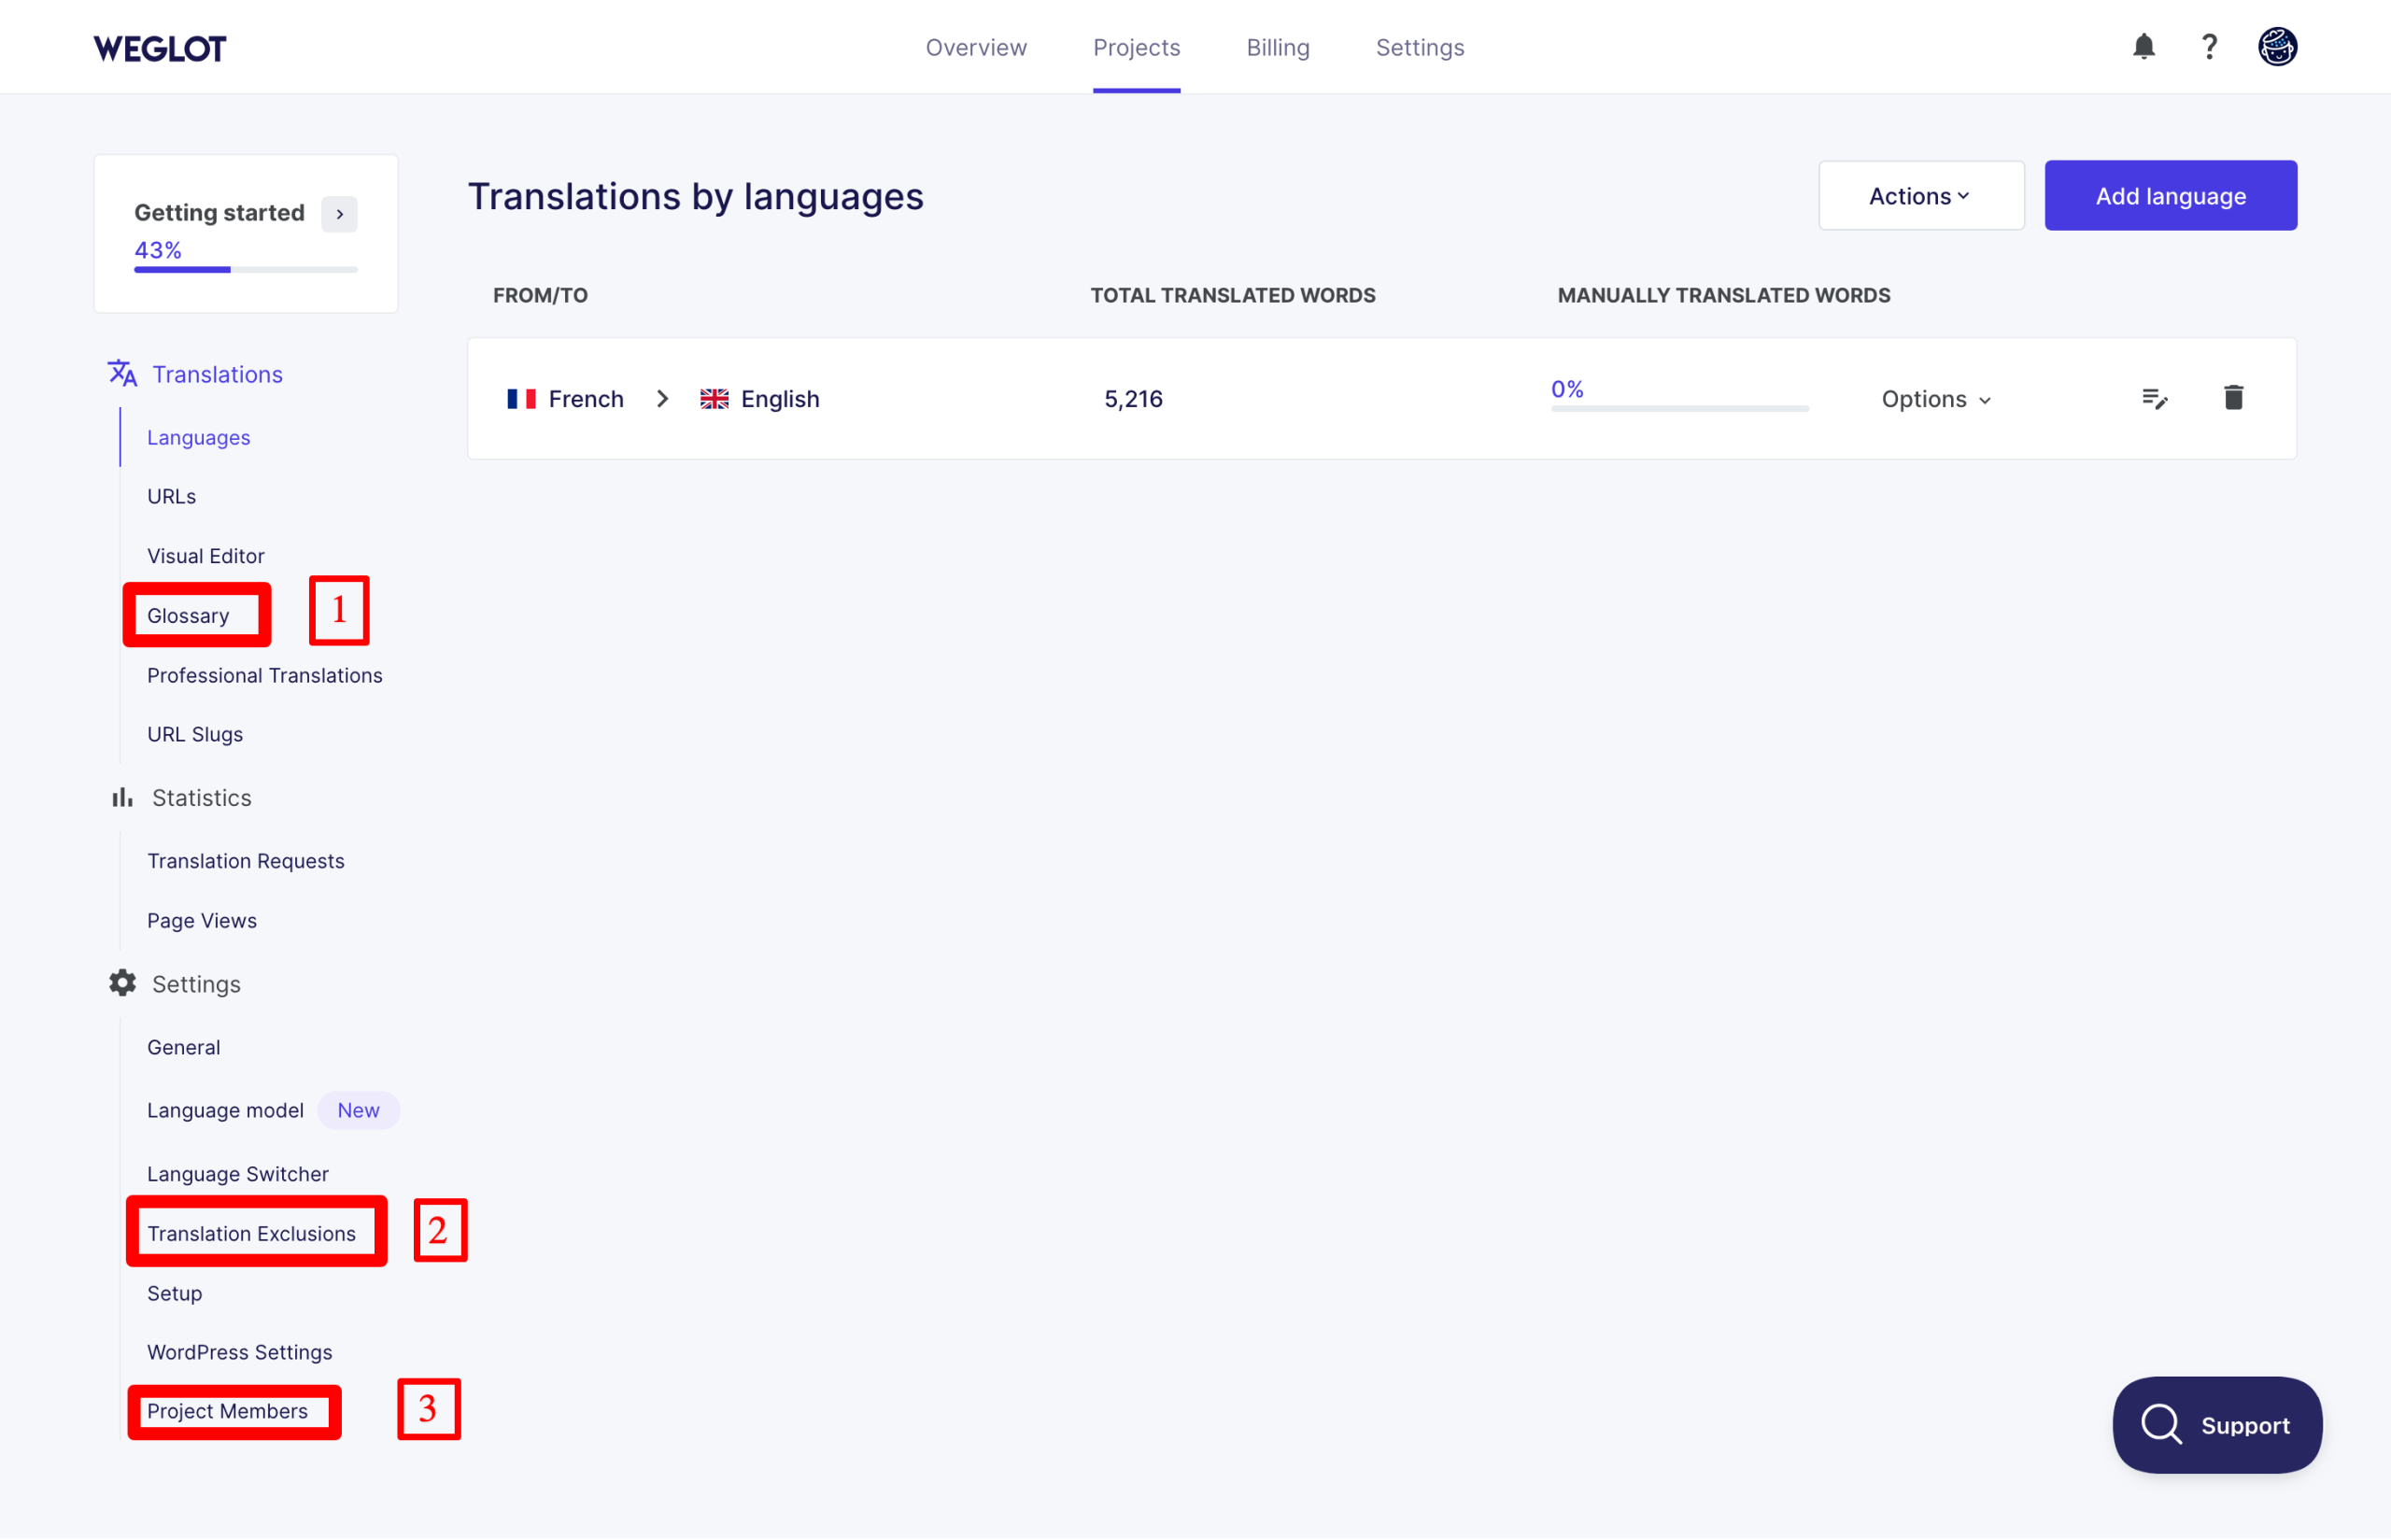The image size is (2391, 1540).
Task: Expand the Getting started panel
Action: point(338,213)
